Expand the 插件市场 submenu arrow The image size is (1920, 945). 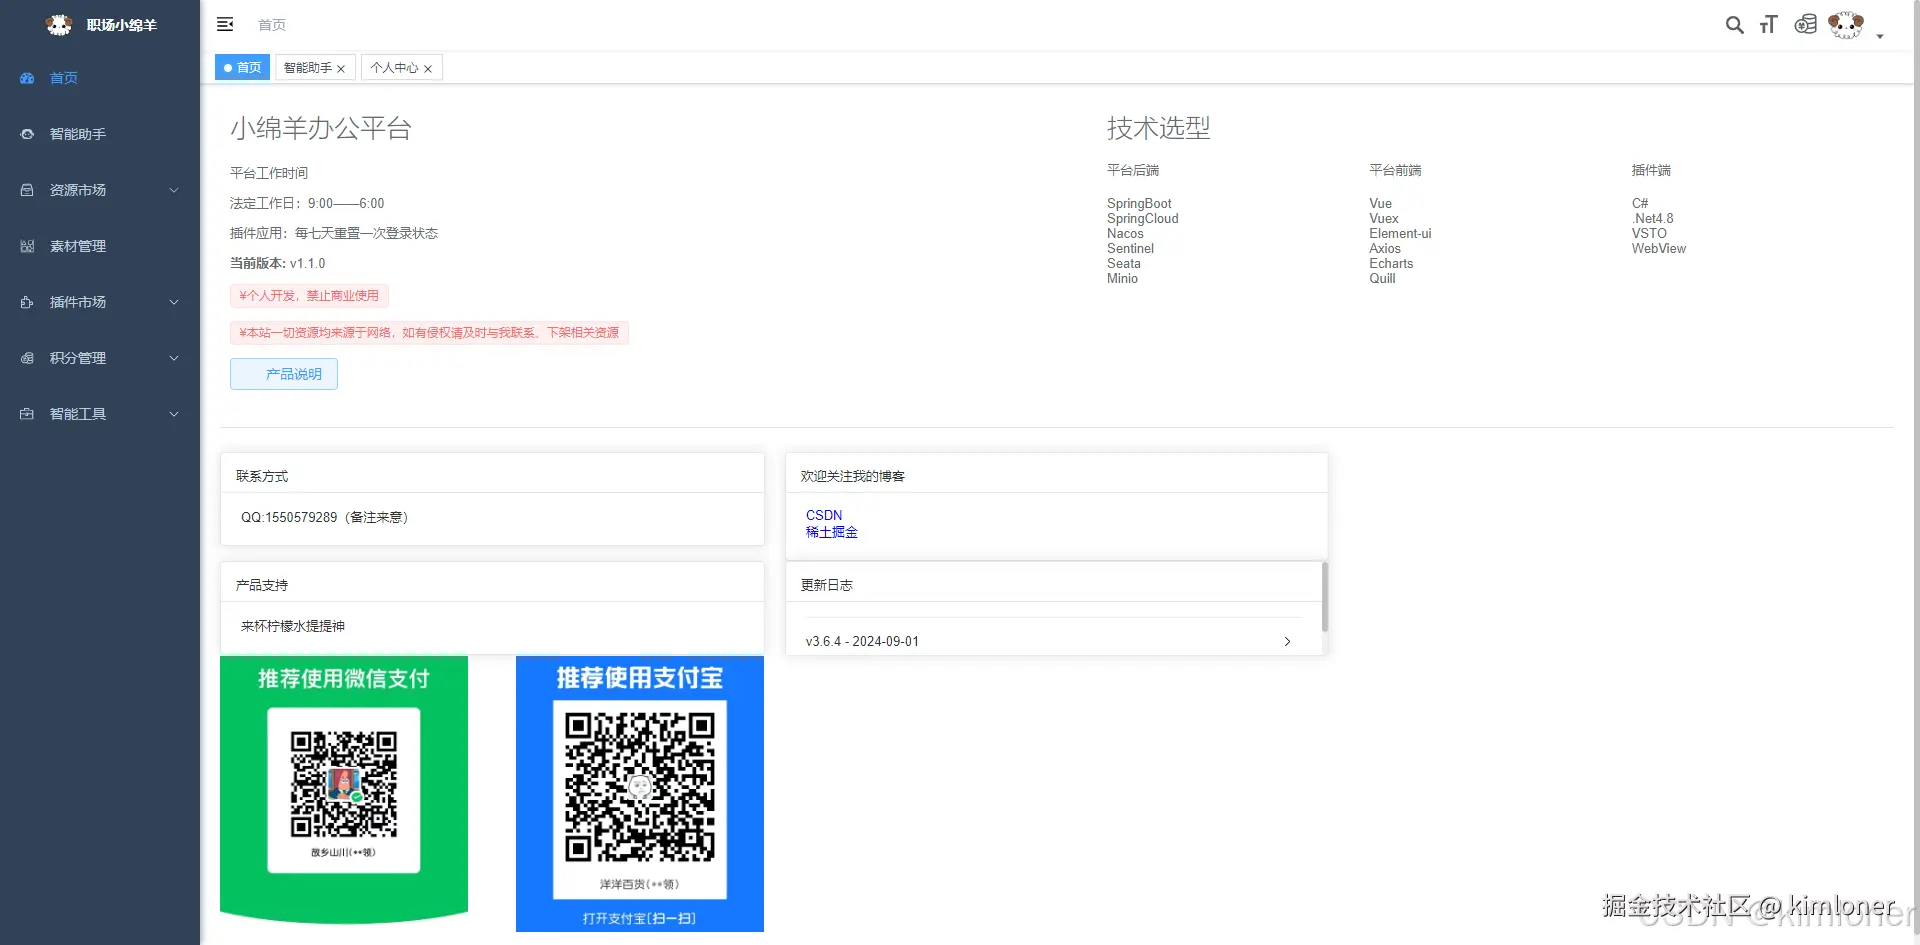(174, 302)
